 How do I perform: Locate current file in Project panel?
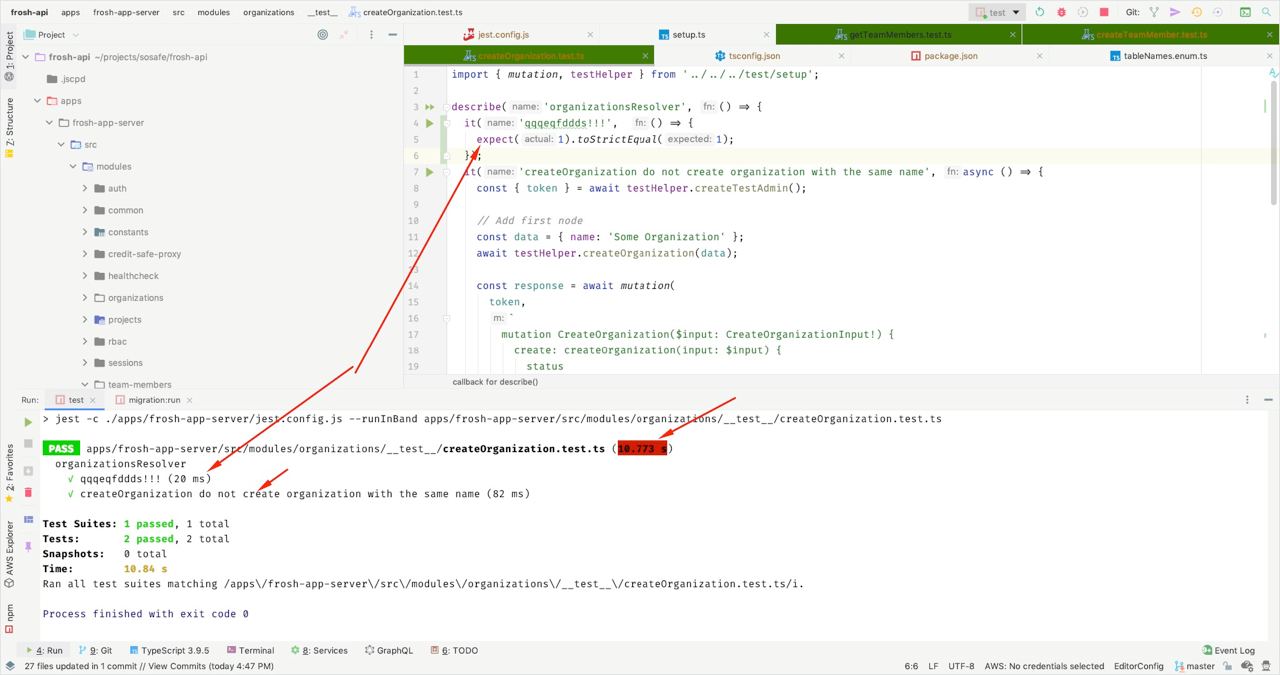322,34
